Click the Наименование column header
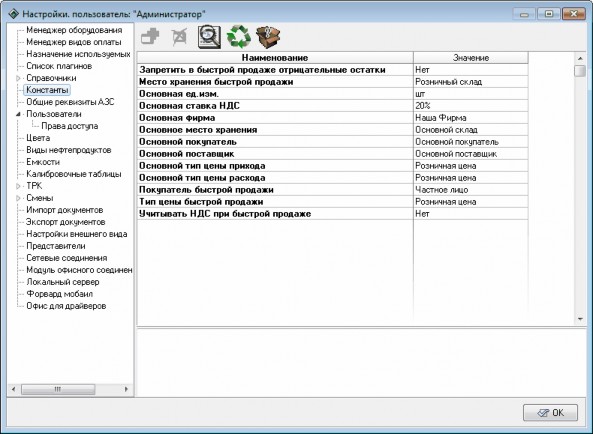 [x=275, y=58]
